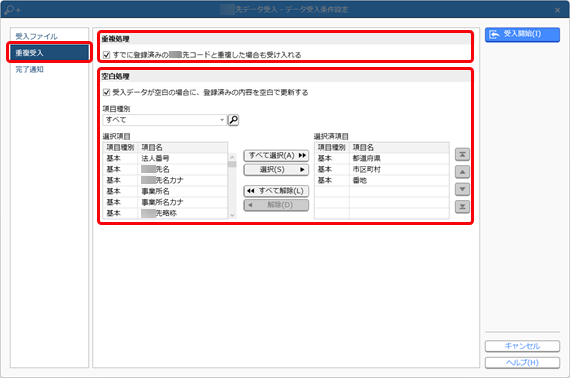Toggle accept duplicate codes checkbox
This screenshot has height=378, width=570.
[107, 55]
